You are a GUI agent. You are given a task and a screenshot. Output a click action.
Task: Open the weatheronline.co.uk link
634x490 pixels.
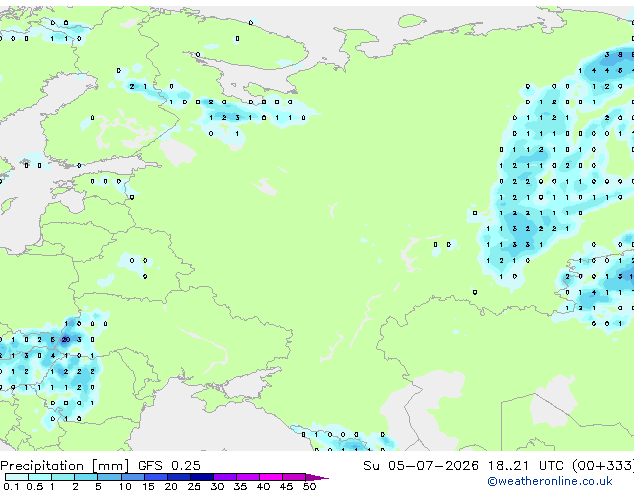(x=550, y=481)
